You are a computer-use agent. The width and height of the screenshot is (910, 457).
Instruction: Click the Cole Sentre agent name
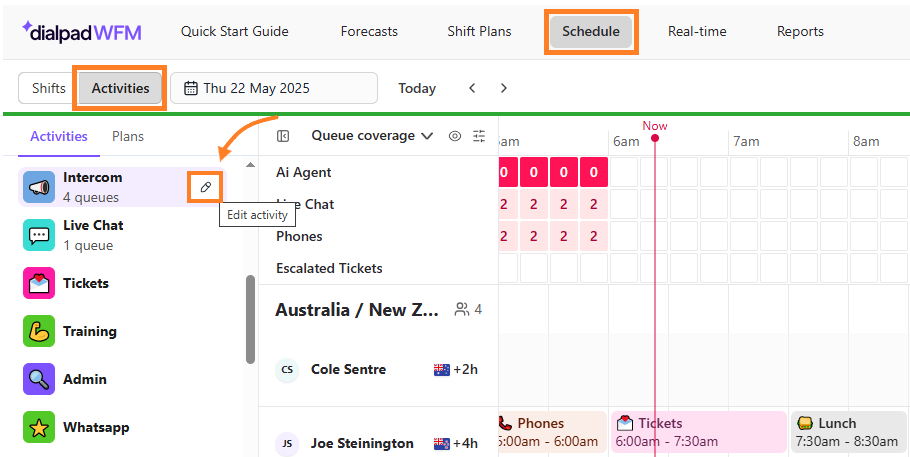point(348,370)
